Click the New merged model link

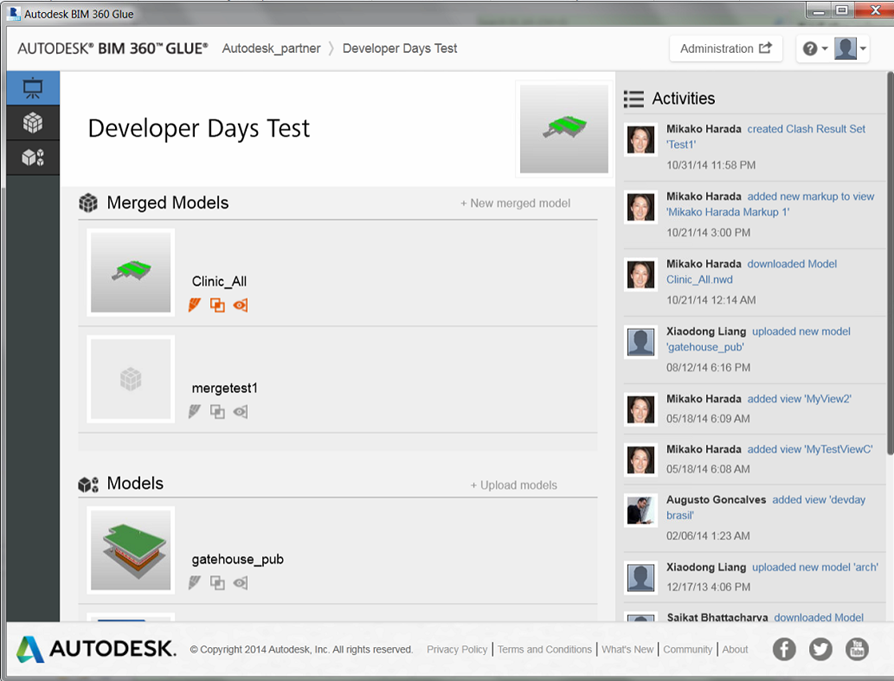coord(515,203)
